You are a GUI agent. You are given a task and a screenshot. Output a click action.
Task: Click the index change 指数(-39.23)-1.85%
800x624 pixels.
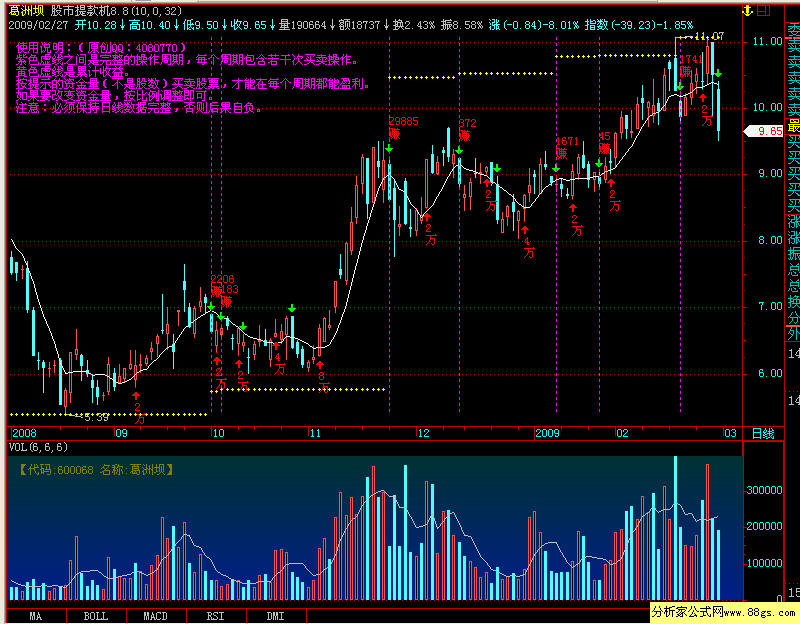pyautogui.click(x=639, y=24)
